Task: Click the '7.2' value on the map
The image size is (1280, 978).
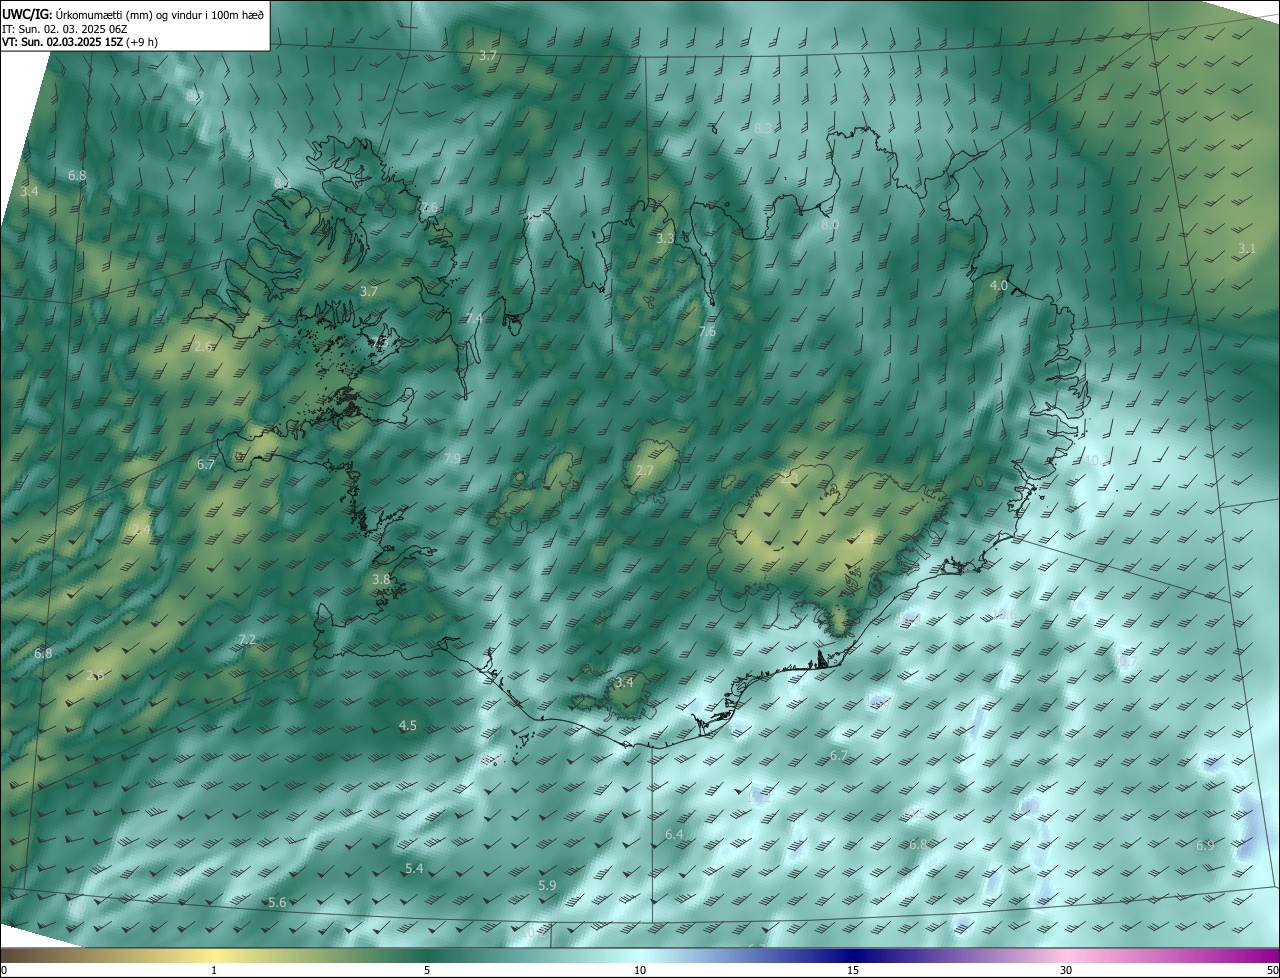Action: (248, 639)
